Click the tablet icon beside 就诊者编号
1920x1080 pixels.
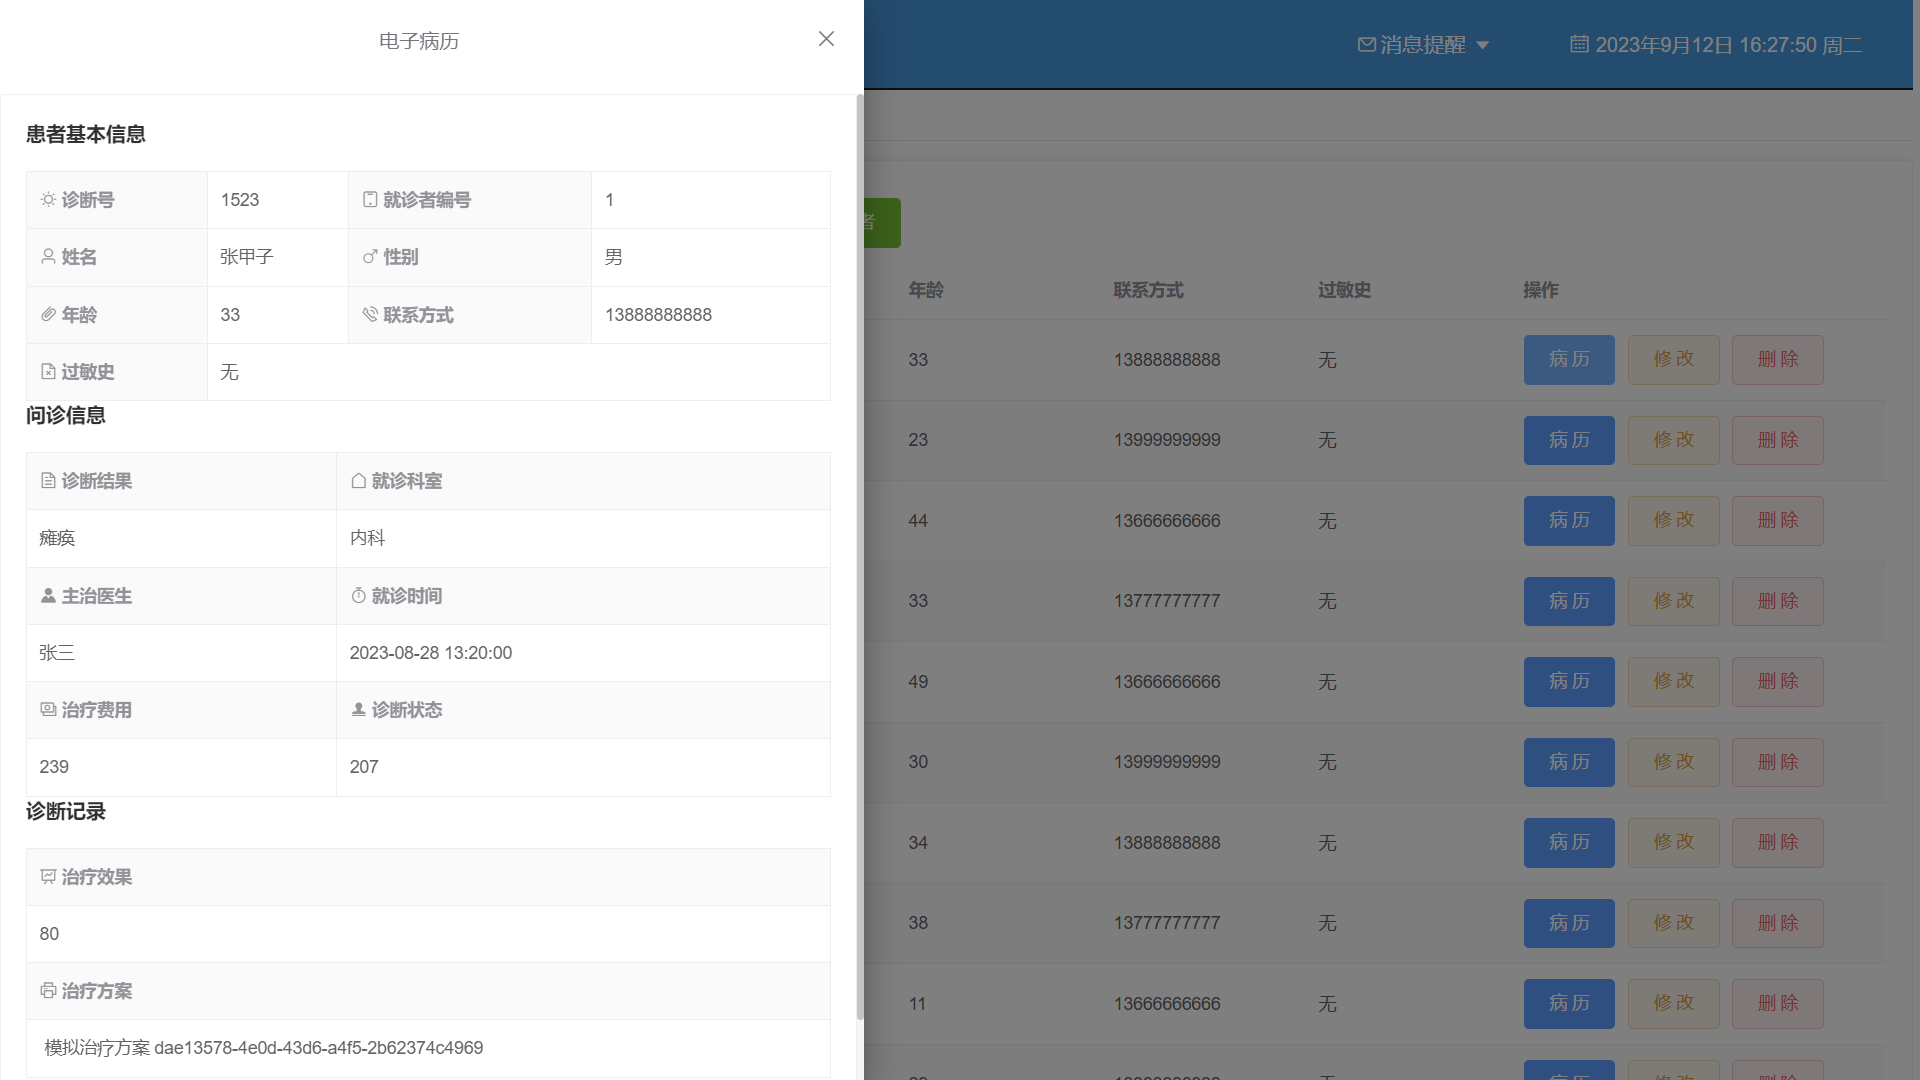coord(370,200)
